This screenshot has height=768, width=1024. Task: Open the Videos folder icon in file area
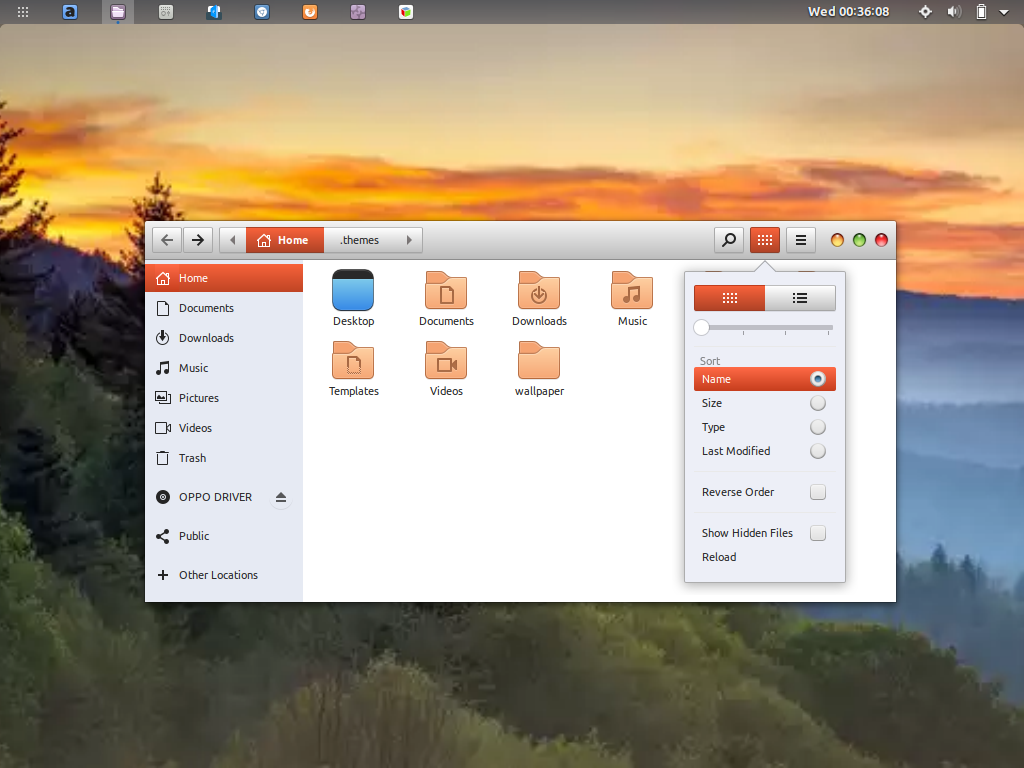pyautogui.click(x=446, y=369)
